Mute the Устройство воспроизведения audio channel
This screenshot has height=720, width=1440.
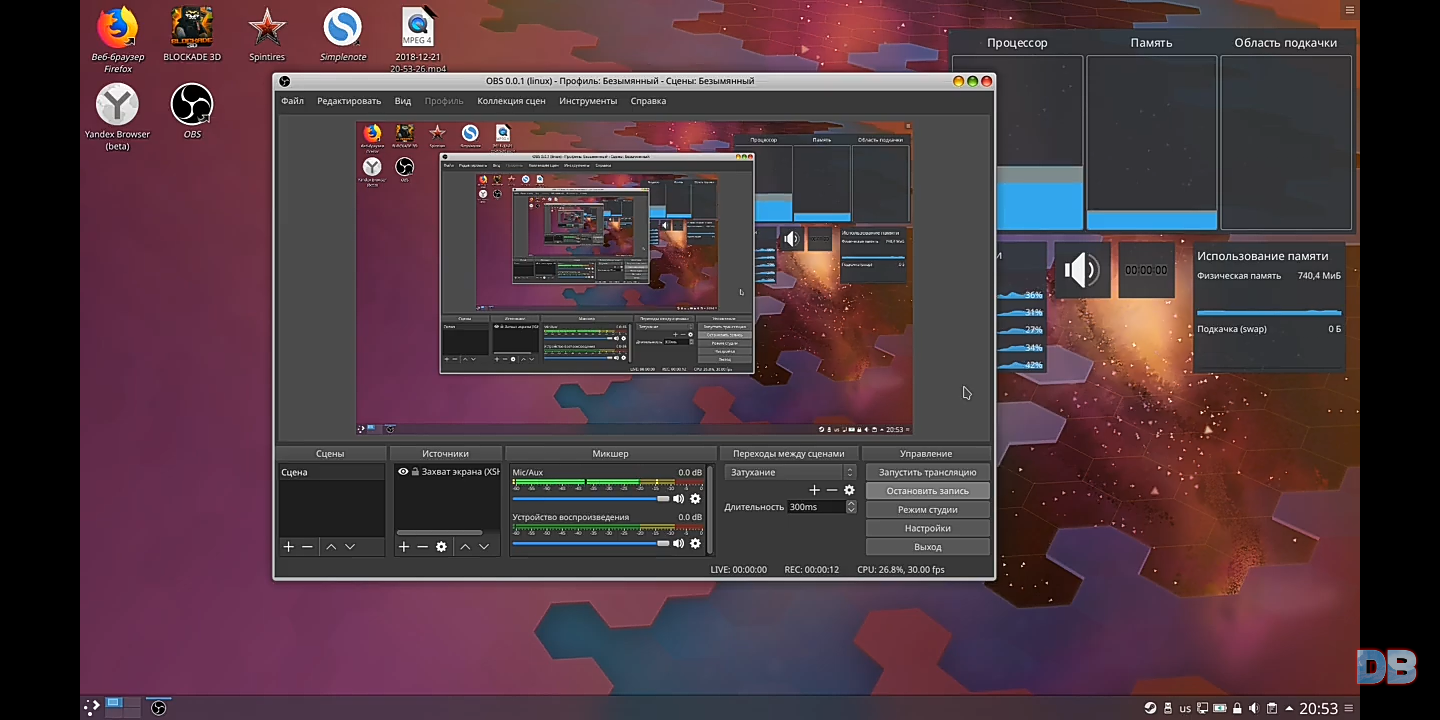(x=678, y=544)
